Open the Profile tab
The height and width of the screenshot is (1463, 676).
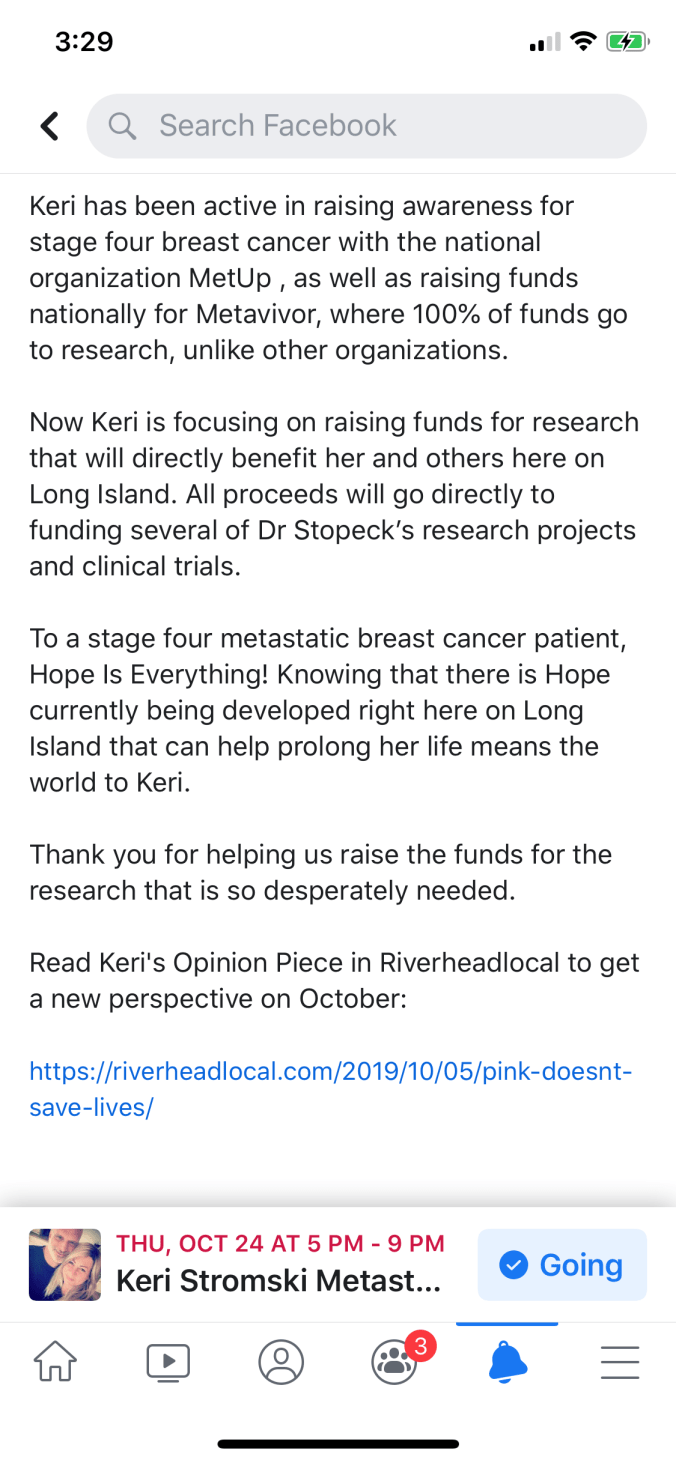click(281, 1361)
